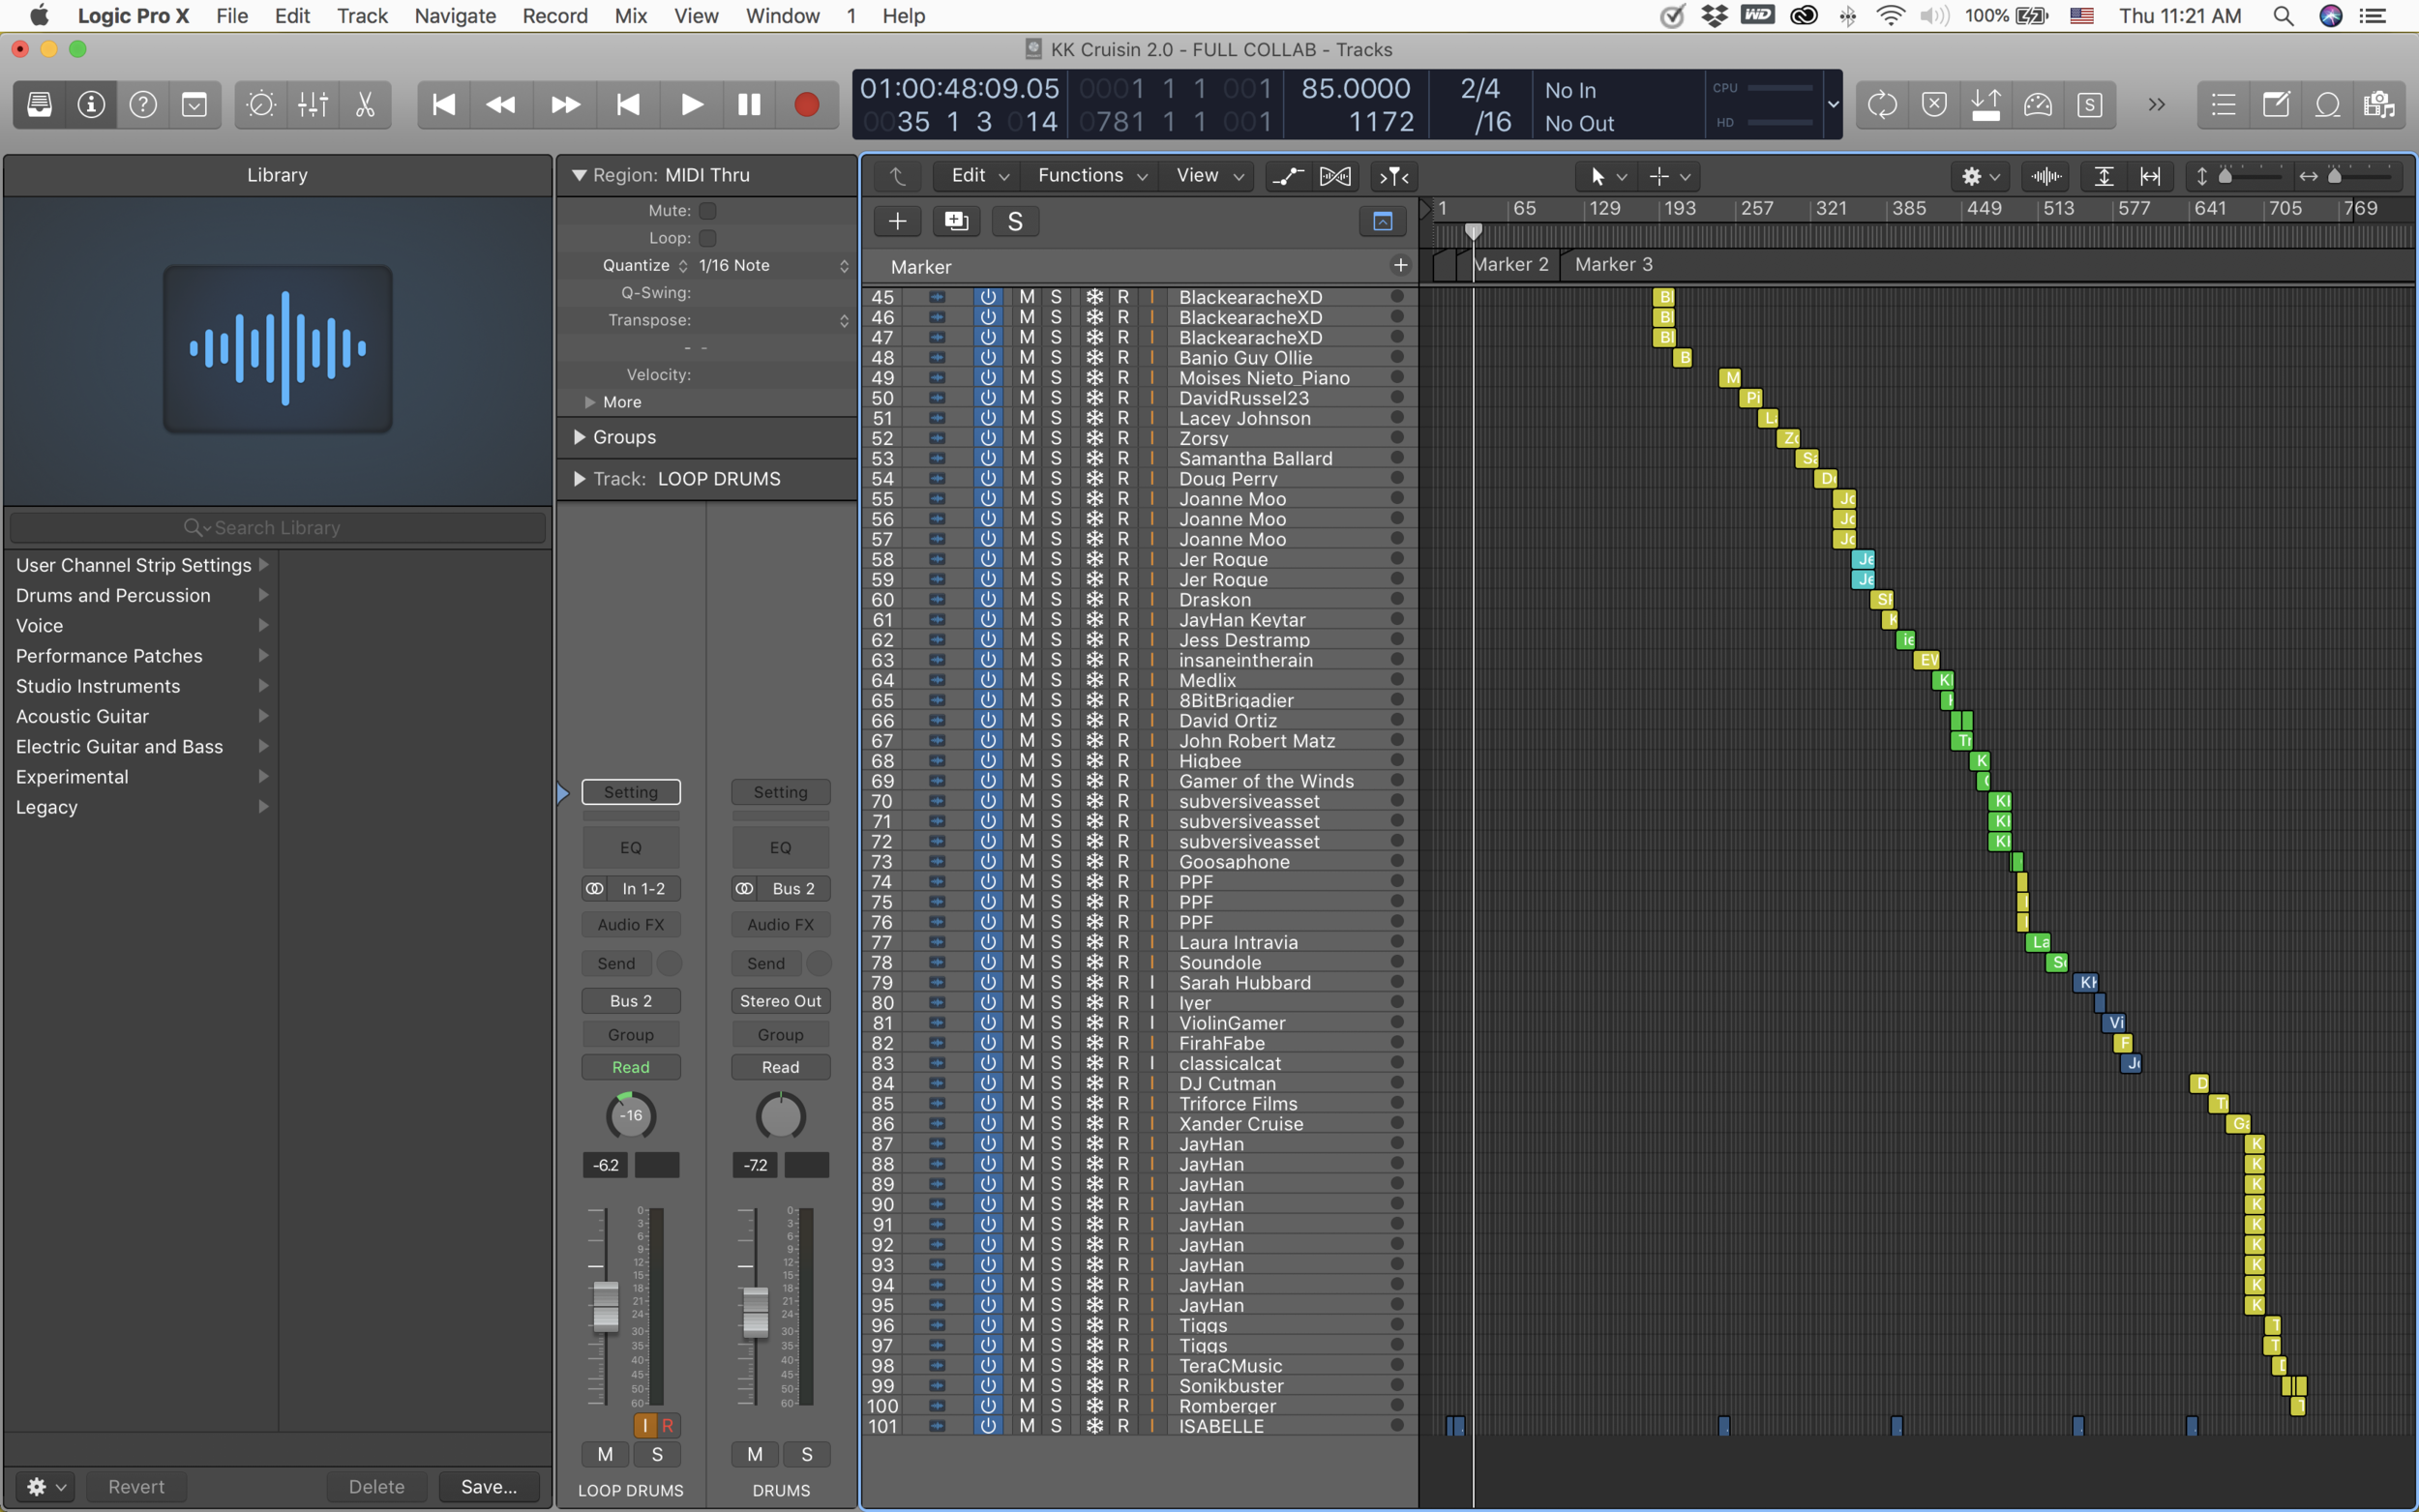Toggle Cycle mode icon
Image resolution: width=2419 pixels, height=1512 pixels.
point(1882,104)
